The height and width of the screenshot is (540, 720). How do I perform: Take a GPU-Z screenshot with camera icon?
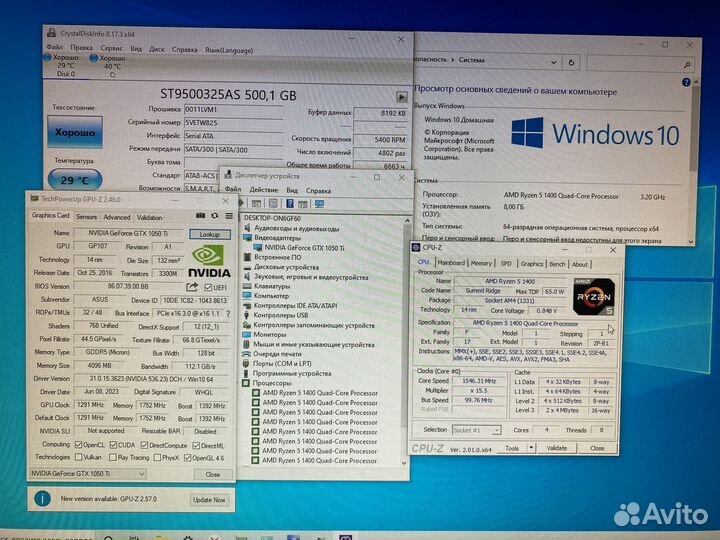point(201,215)
